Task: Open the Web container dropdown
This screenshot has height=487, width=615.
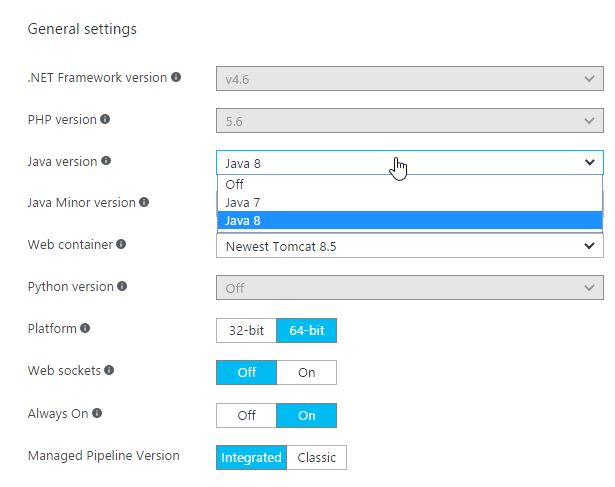Action: tap(409, 246)
